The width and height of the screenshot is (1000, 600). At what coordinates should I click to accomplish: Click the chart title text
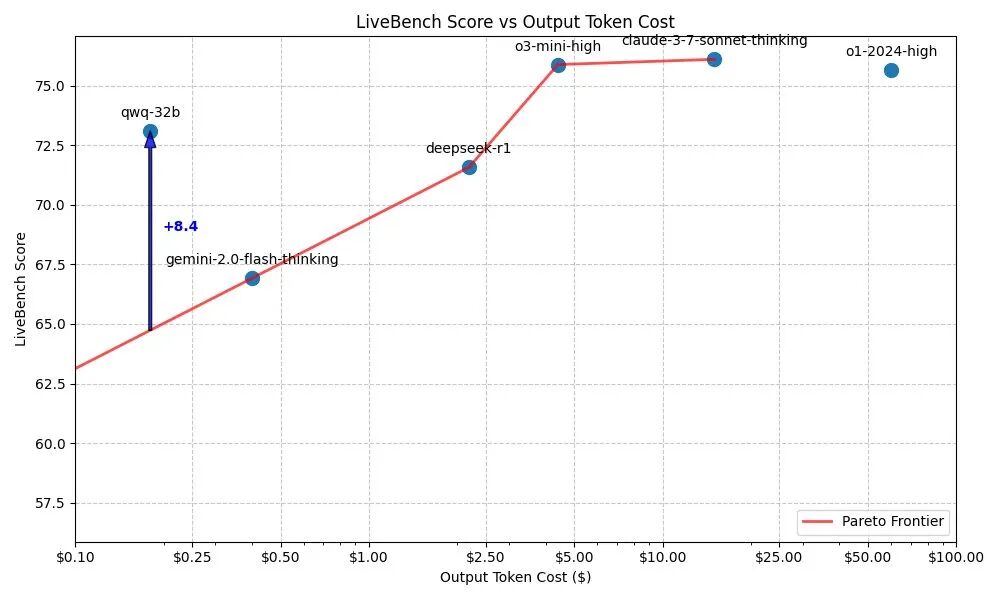(515, 22)
